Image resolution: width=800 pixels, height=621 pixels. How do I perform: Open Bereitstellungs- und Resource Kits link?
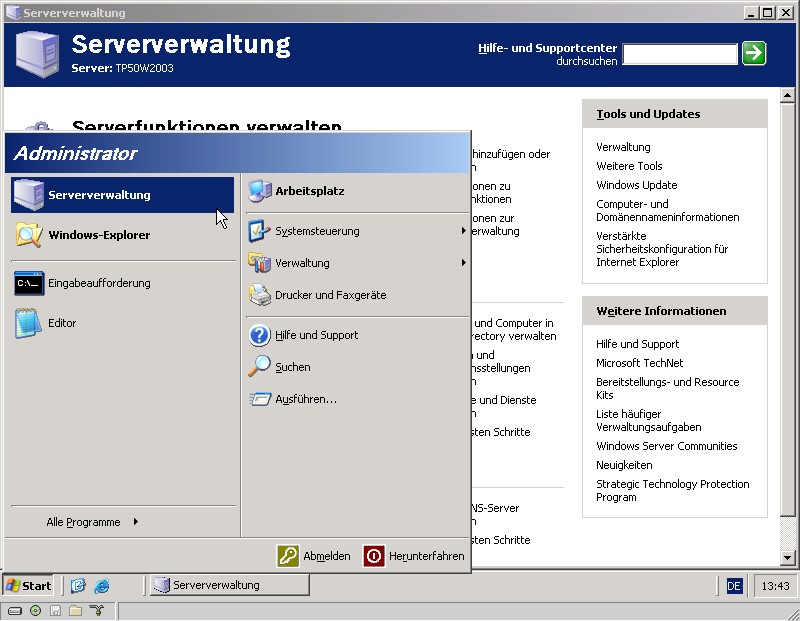point(667,388)
